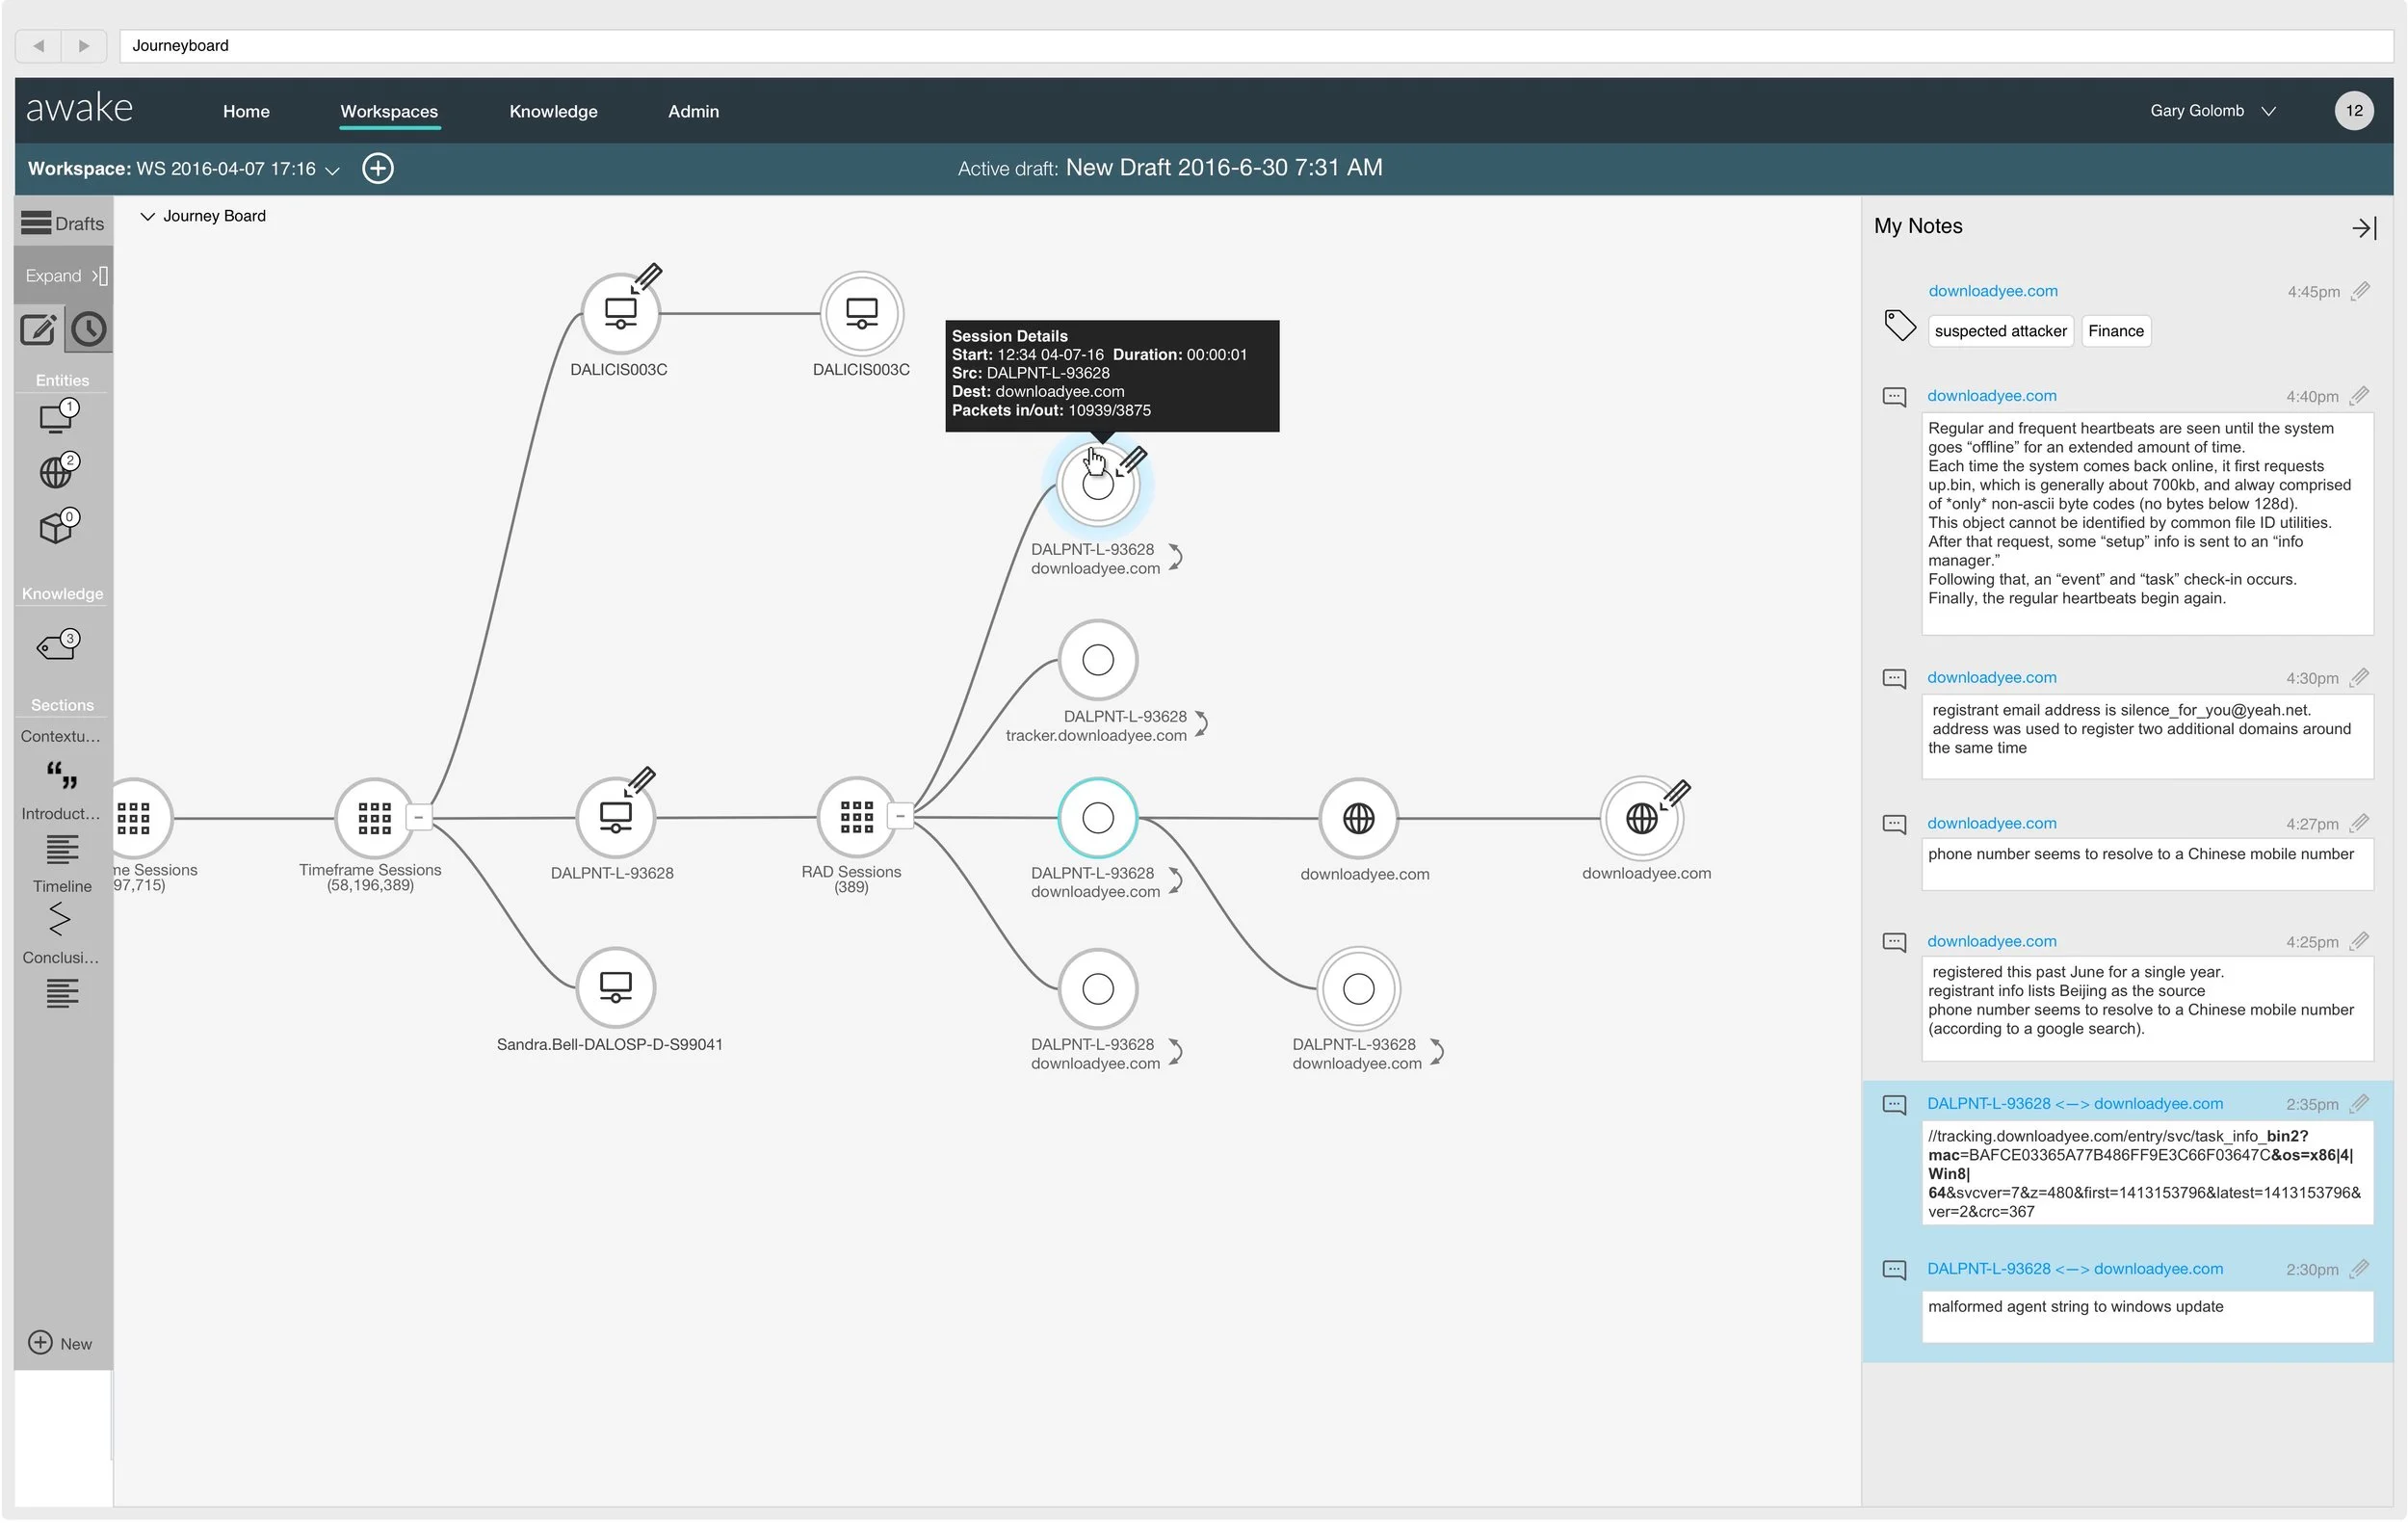This screenshot has width=2408, height=1523.
Task: Open the history clock icon in sidebar
Action: pyautogui.click(x=89, y=330)
